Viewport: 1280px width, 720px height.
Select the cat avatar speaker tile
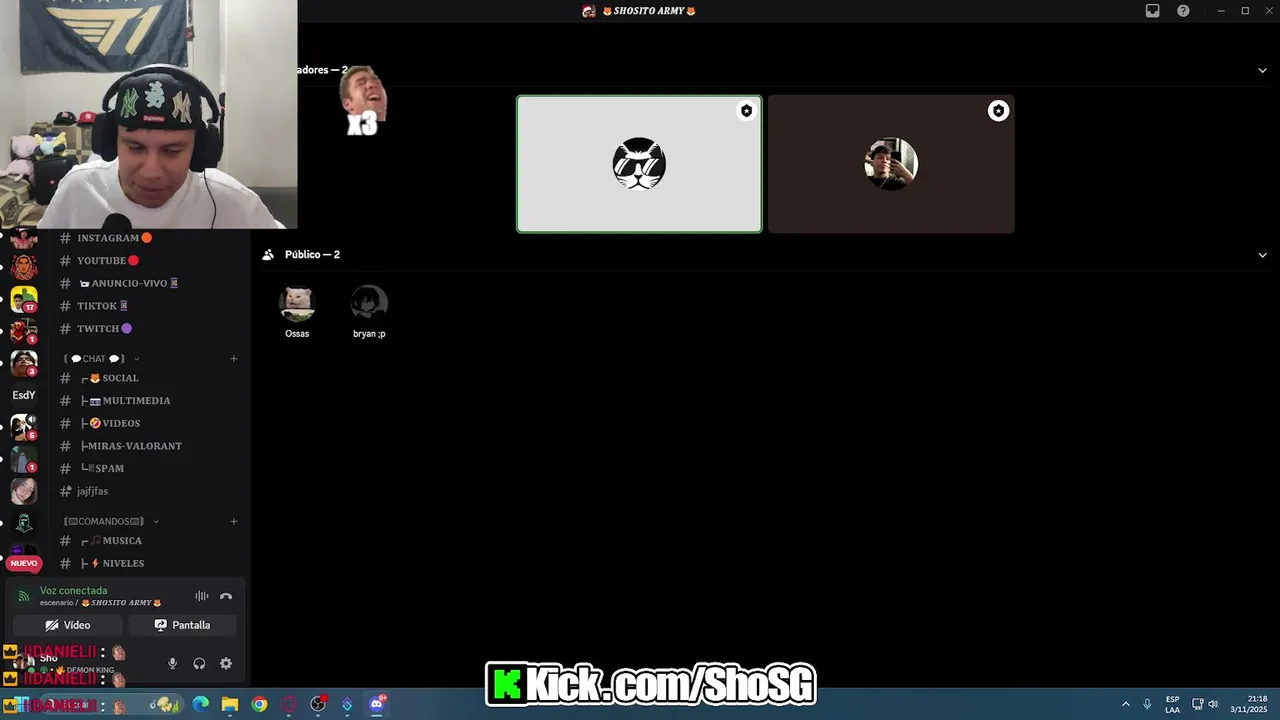click(x=639, y=164)
